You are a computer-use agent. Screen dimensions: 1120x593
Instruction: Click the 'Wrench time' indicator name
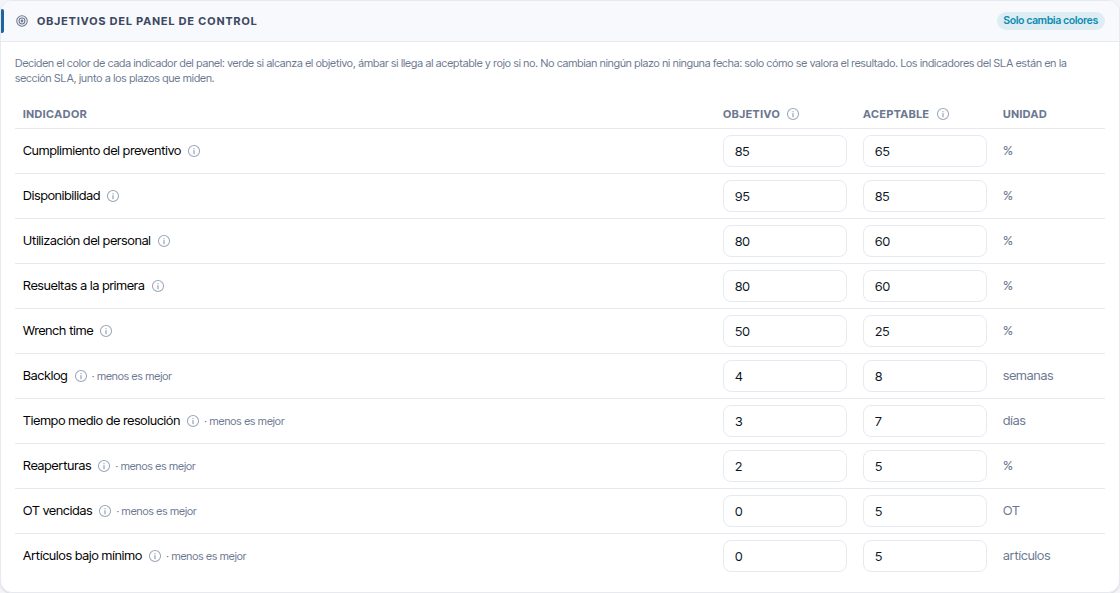pyautogui.click(x=58, y=331)
